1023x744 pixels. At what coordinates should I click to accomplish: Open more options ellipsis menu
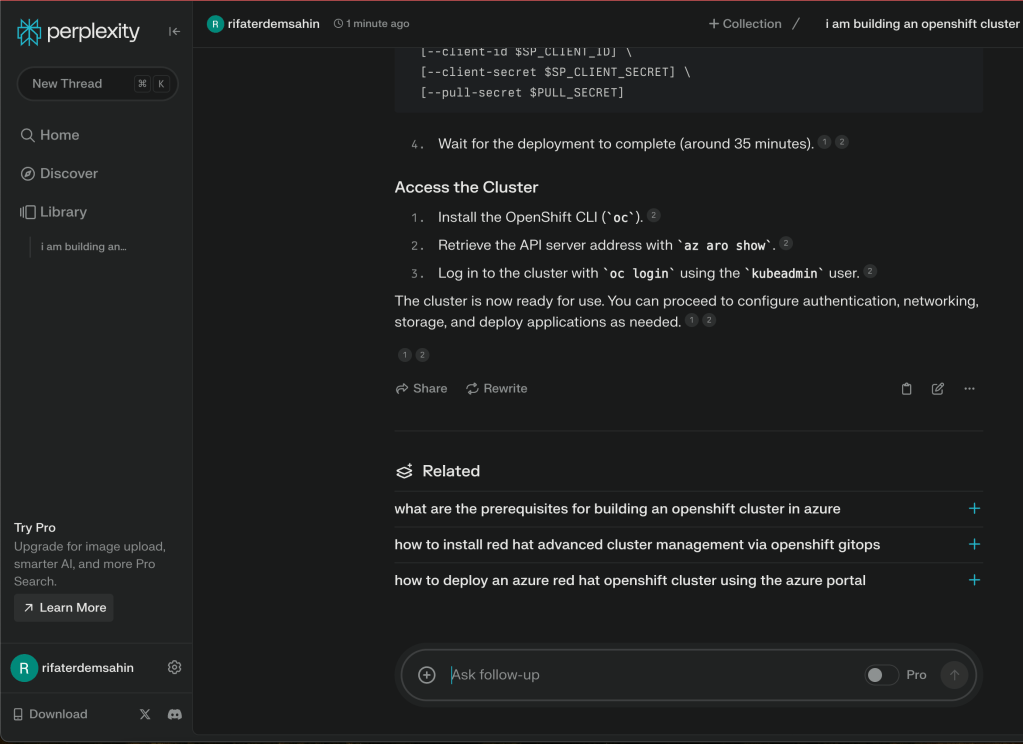[970, 389]
